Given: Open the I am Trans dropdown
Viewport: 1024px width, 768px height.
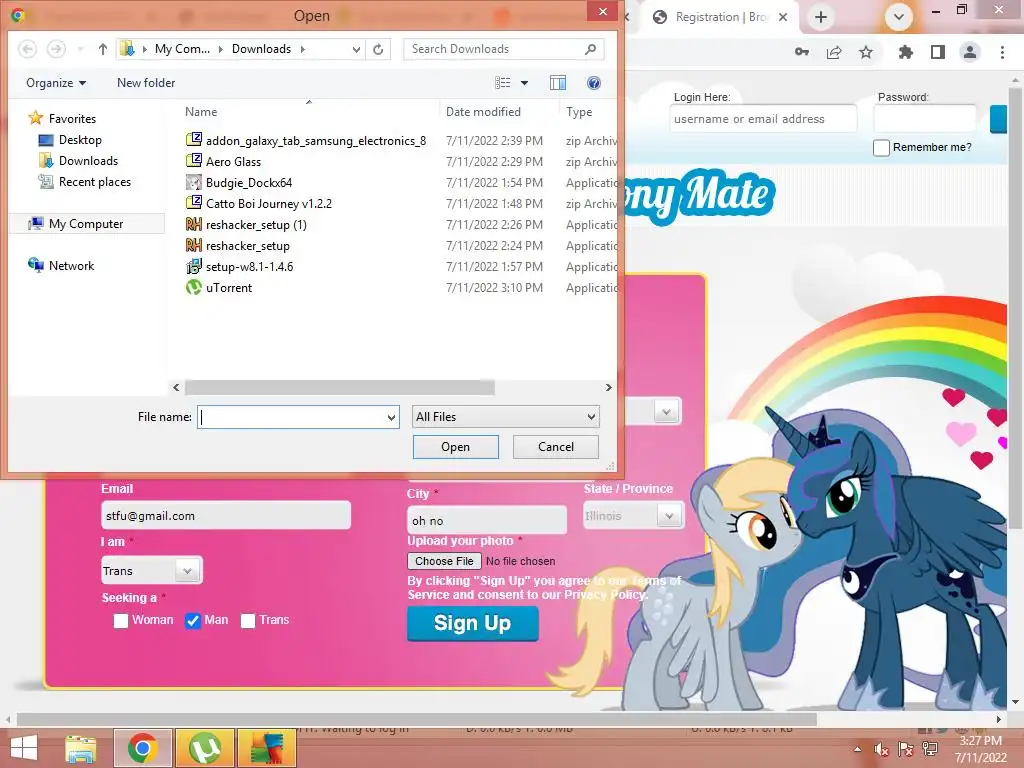Looking at the screenshot, I should click(152, 571).
